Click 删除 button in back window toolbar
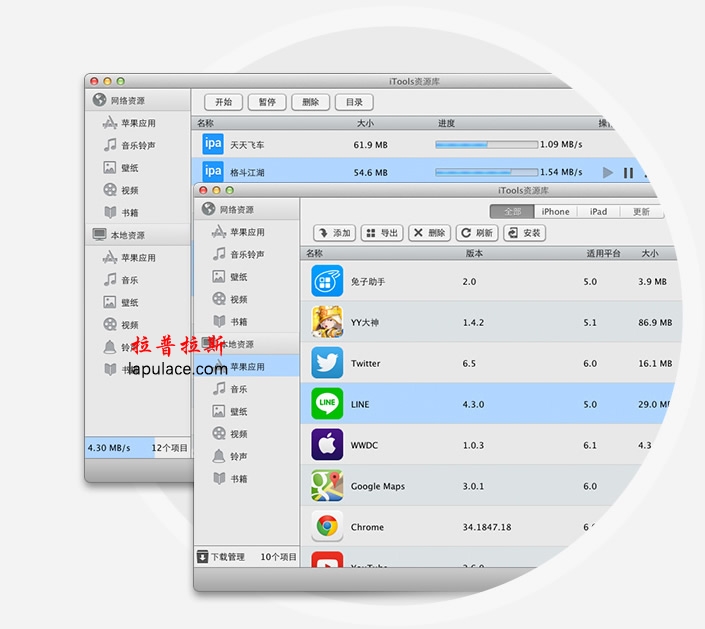Image resolution: width=705 pixels, height=629 pixels. tap(311, 102)
